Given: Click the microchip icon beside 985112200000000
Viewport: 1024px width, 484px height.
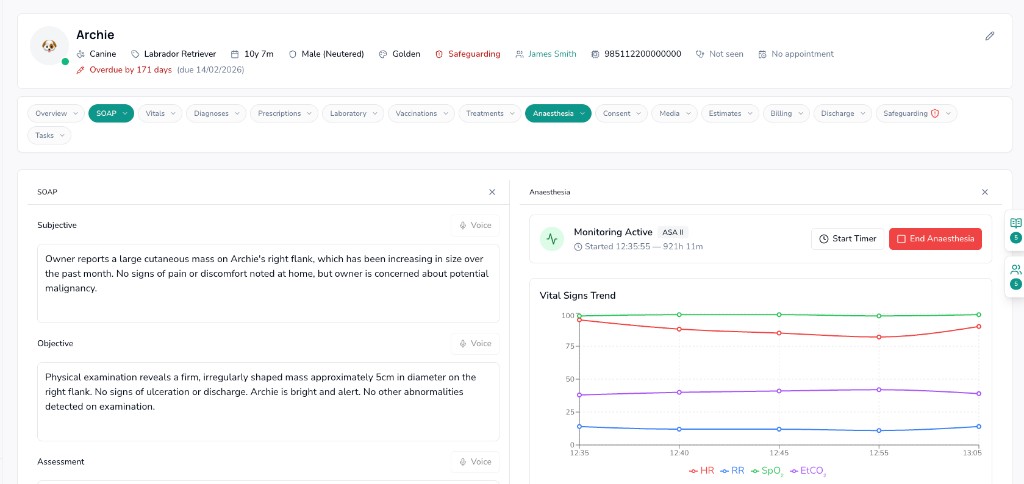Looking at the screenshot, I should coord(594,54).
